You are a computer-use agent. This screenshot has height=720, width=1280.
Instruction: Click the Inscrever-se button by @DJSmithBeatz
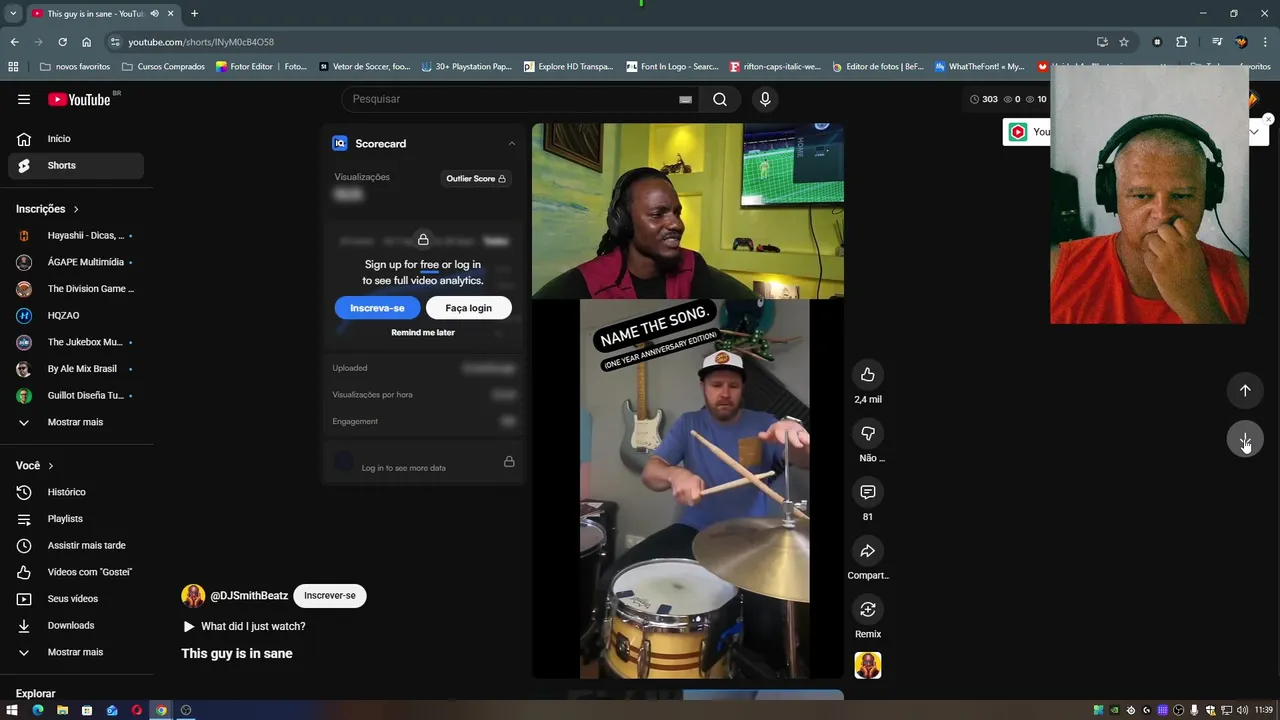(330, 596)
